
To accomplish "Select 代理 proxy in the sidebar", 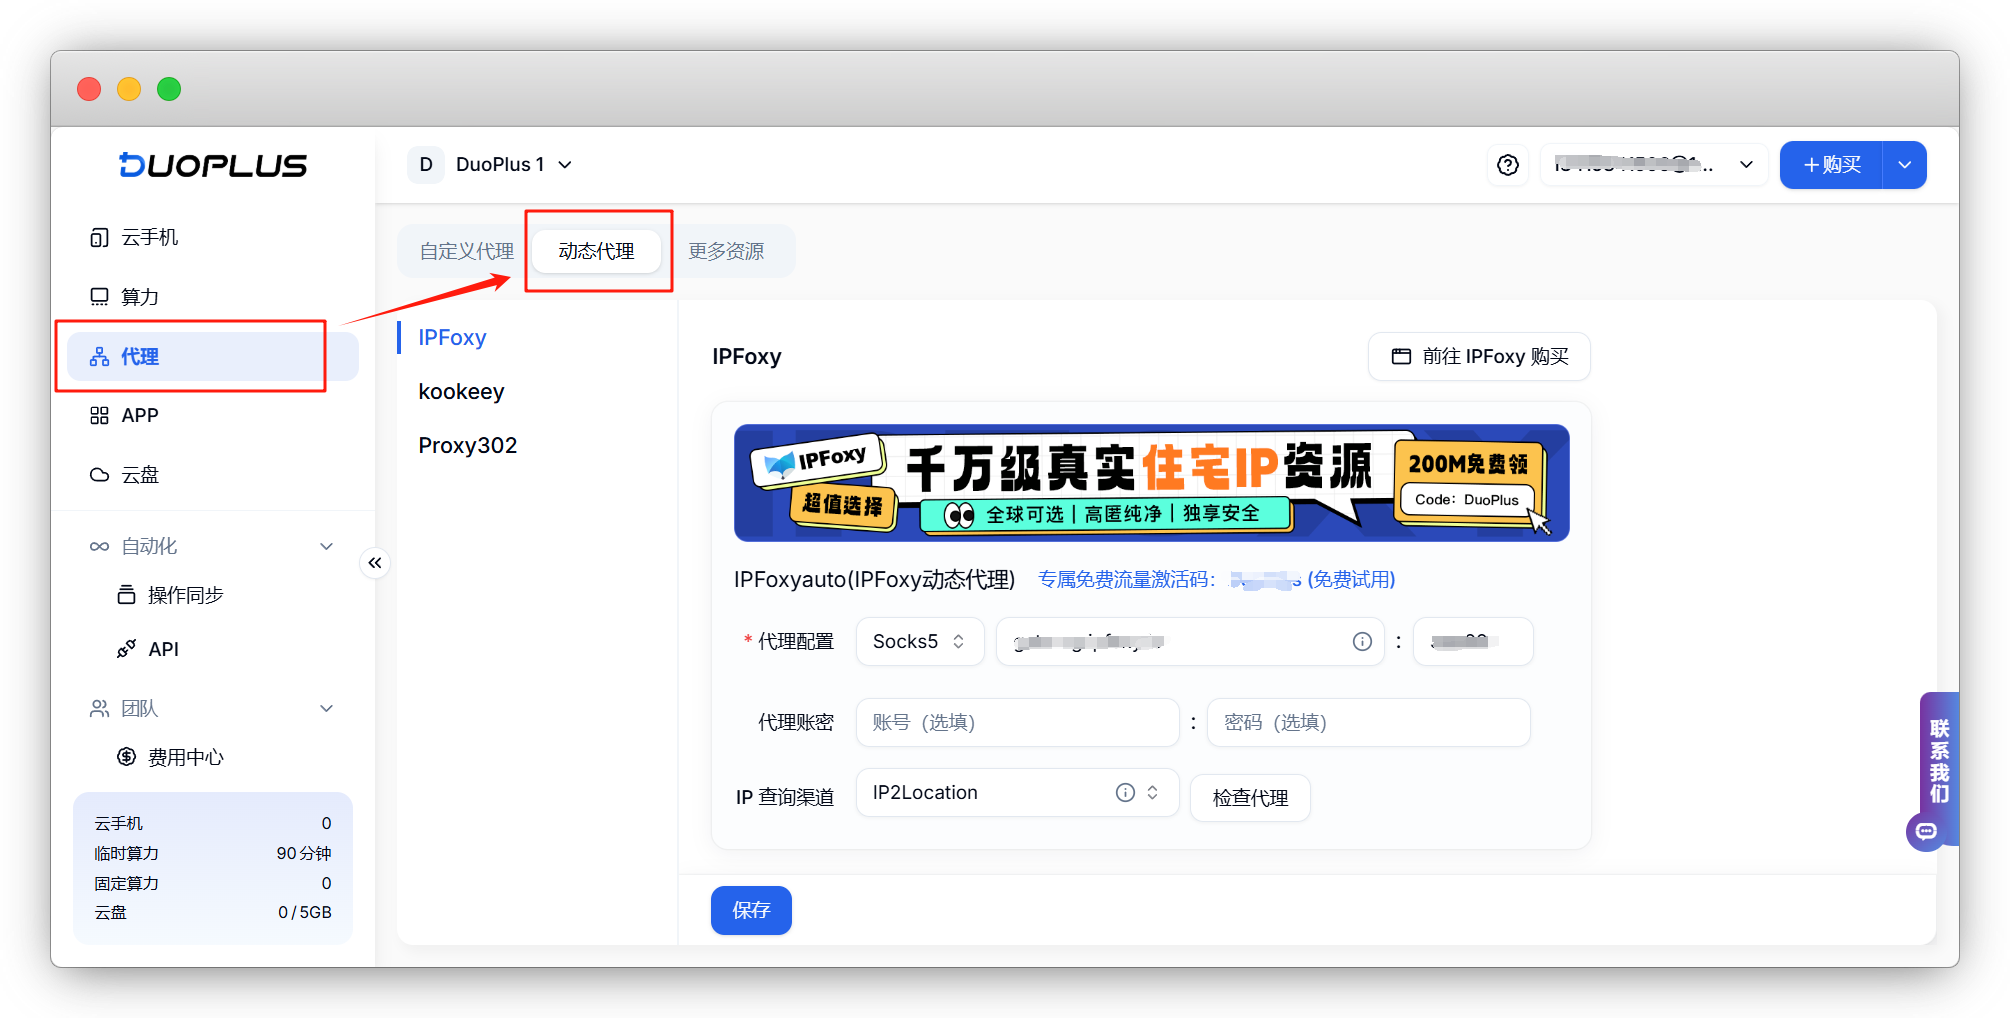I will [x=213, y=356].
